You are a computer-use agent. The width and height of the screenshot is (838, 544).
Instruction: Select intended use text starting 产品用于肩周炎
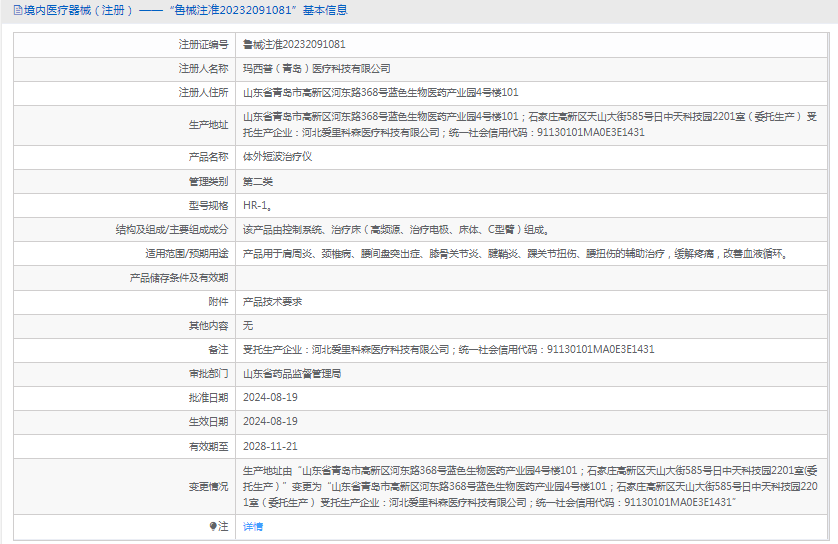coord(516,254)
